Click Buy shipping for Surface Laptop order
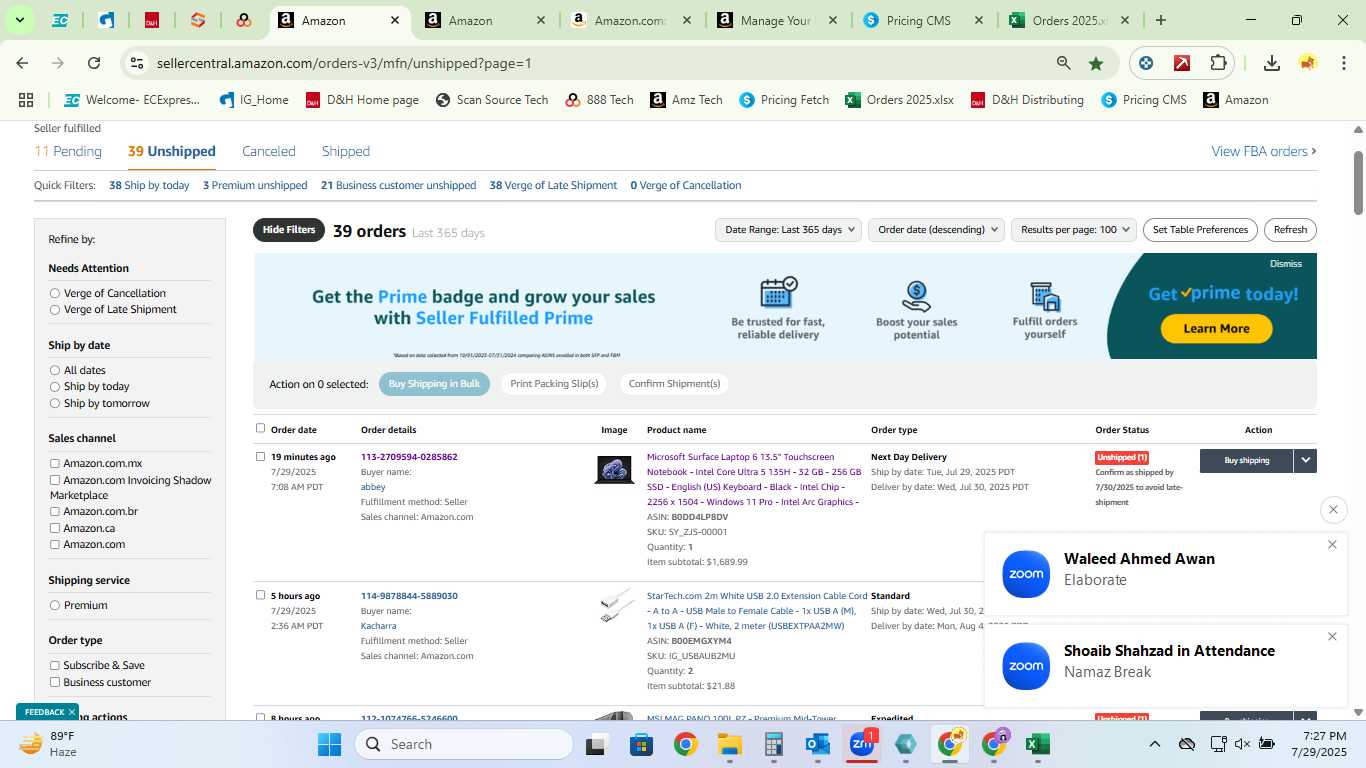 [1247, 460]
